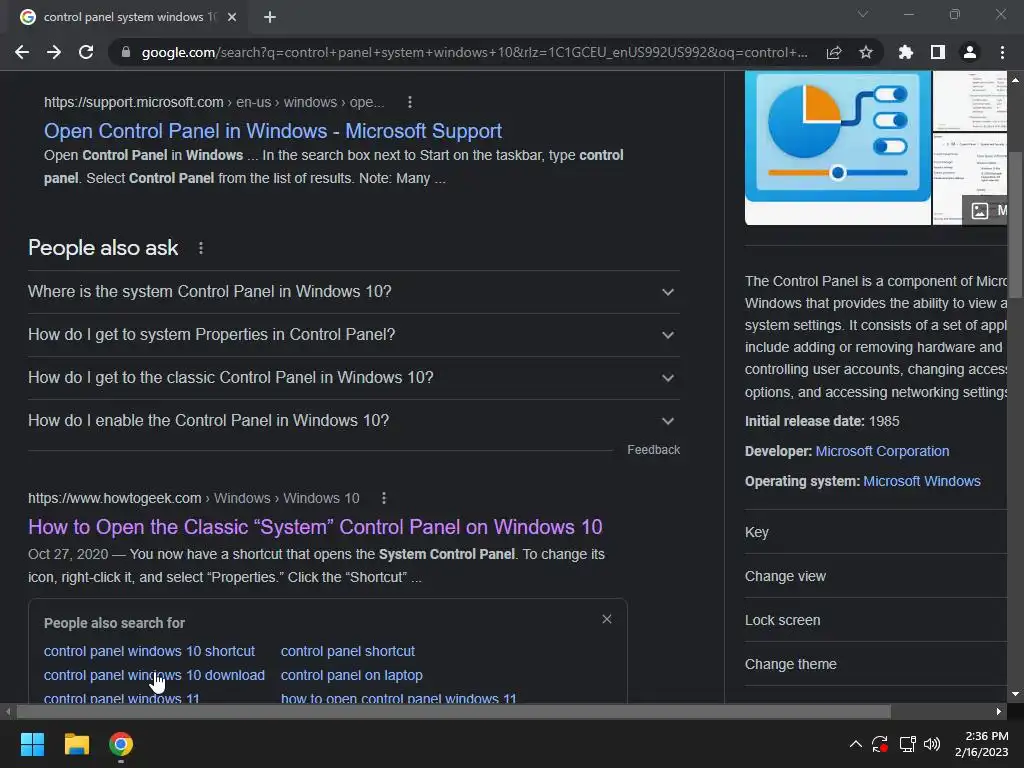Open More images button on knowledge panel
The width and height of the screenshot is (1024, 768).
tap(985, 210)
